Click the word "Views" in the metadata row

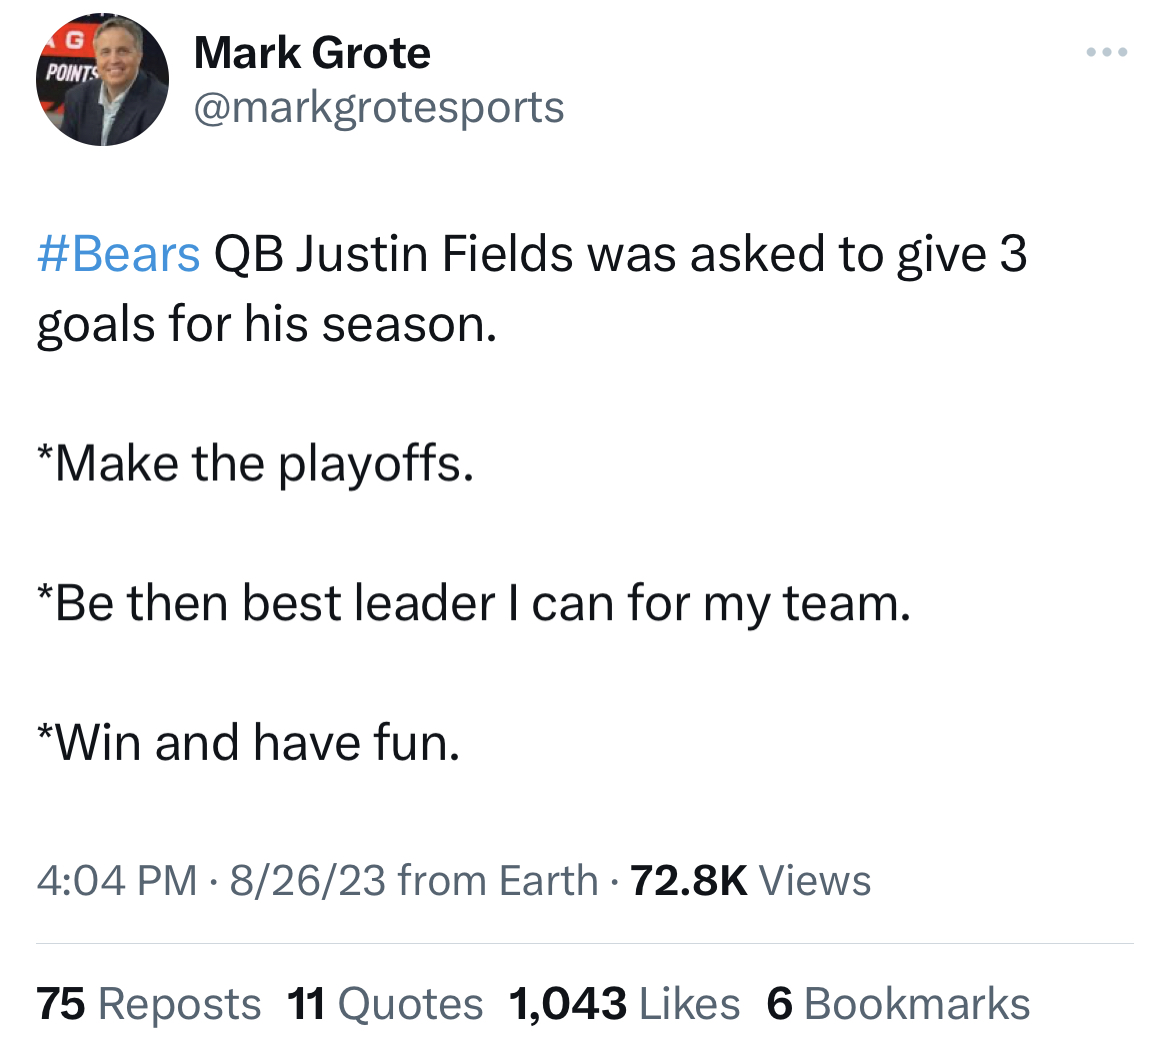coord(815,881)
